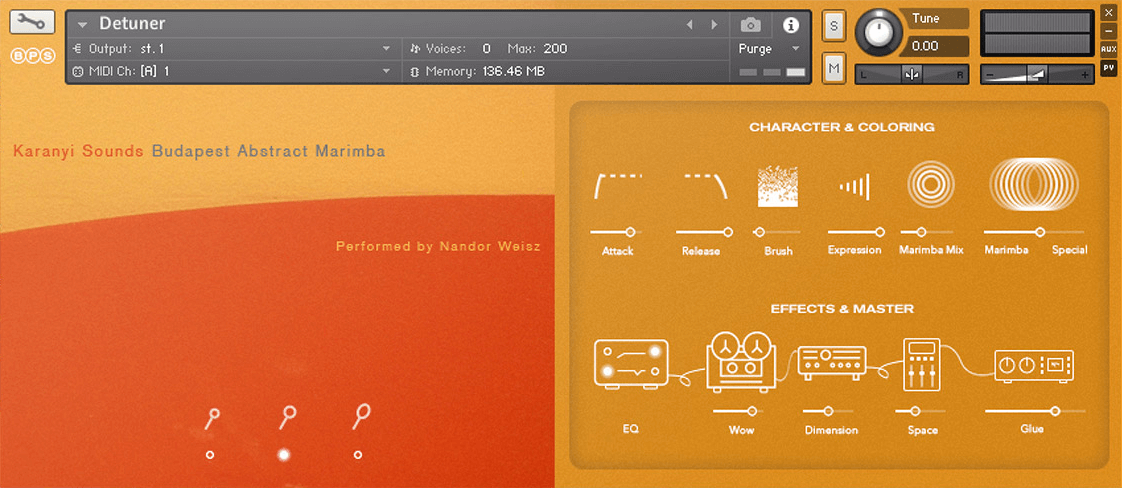Click the Wow tape reel machine
This screenshot has width=1122, height=488.
coord(741,361)
